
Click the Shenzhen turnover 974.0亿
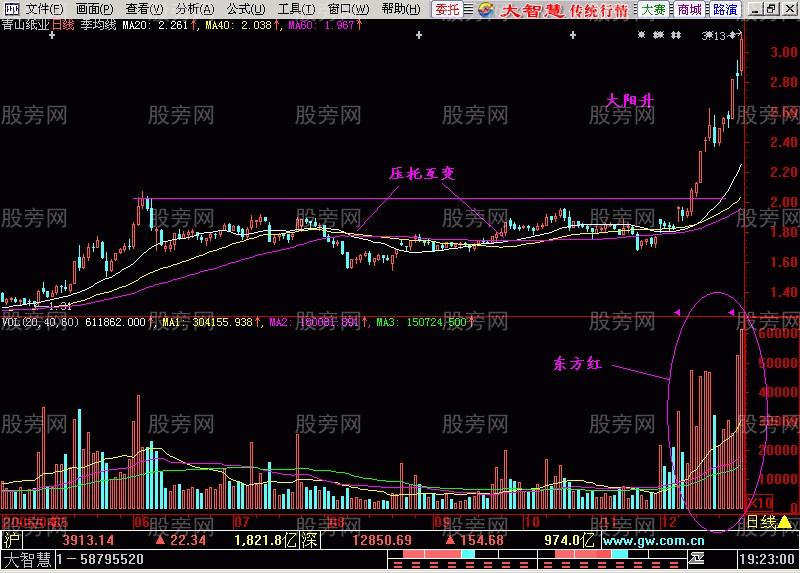point(569,540)
